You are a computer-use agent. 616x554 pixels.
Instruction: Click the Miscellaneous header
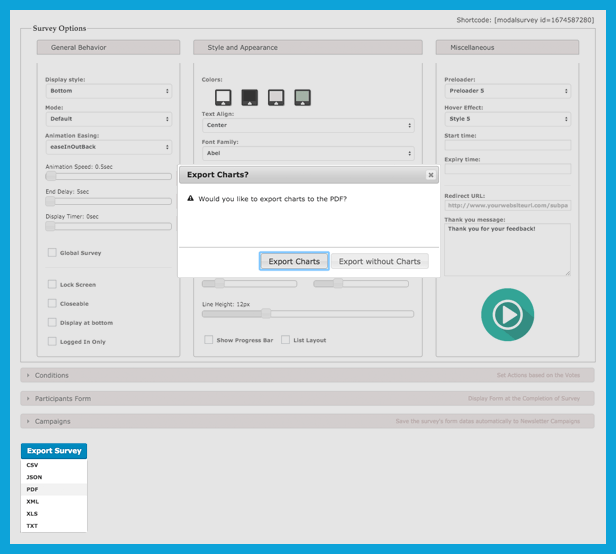(507, 47)
